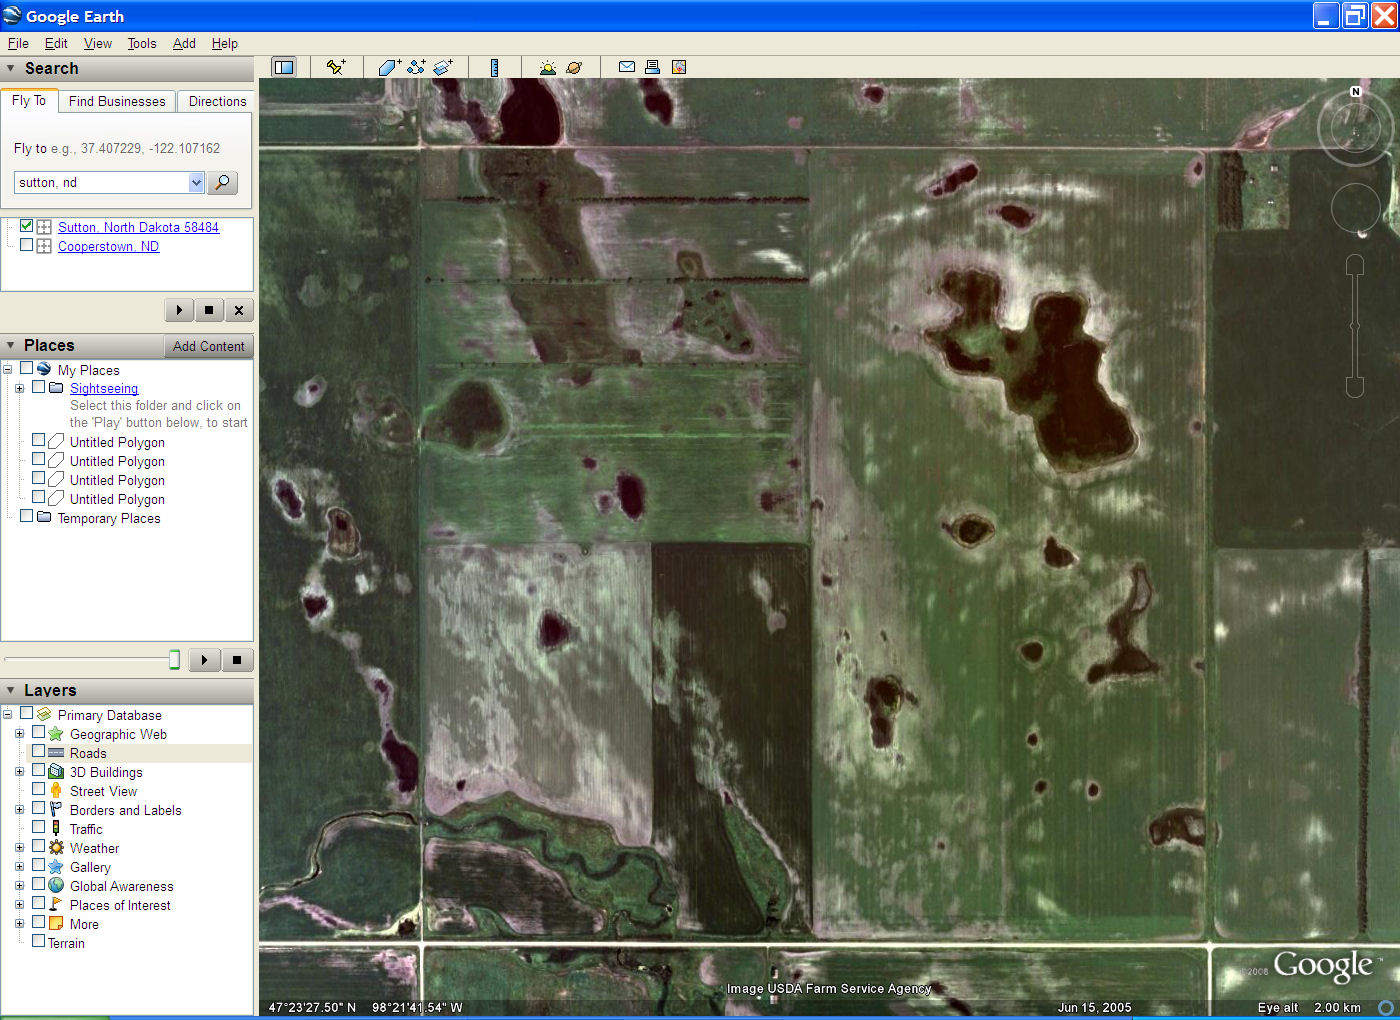Viewport: 1400px width, 1020px height.
Task: Expand the Geographic Web layer
Action: tap(19, 734)
